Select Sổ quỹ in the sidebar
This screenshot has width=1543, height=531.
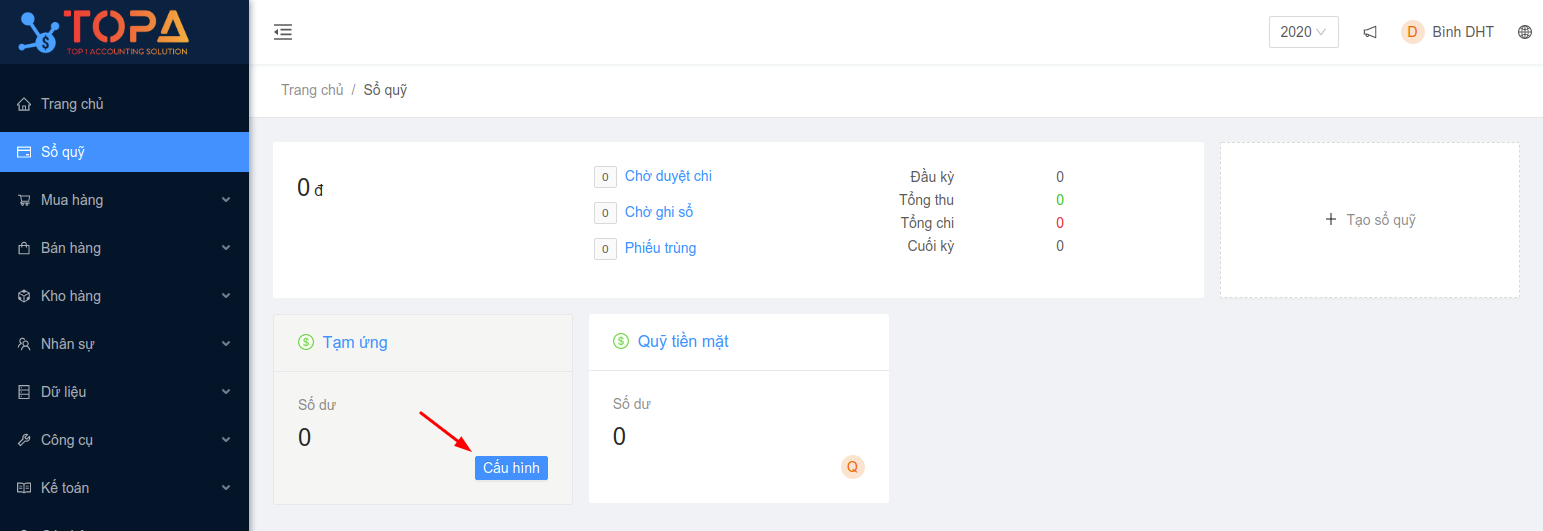pyautogui.click(x=63, y=152)
